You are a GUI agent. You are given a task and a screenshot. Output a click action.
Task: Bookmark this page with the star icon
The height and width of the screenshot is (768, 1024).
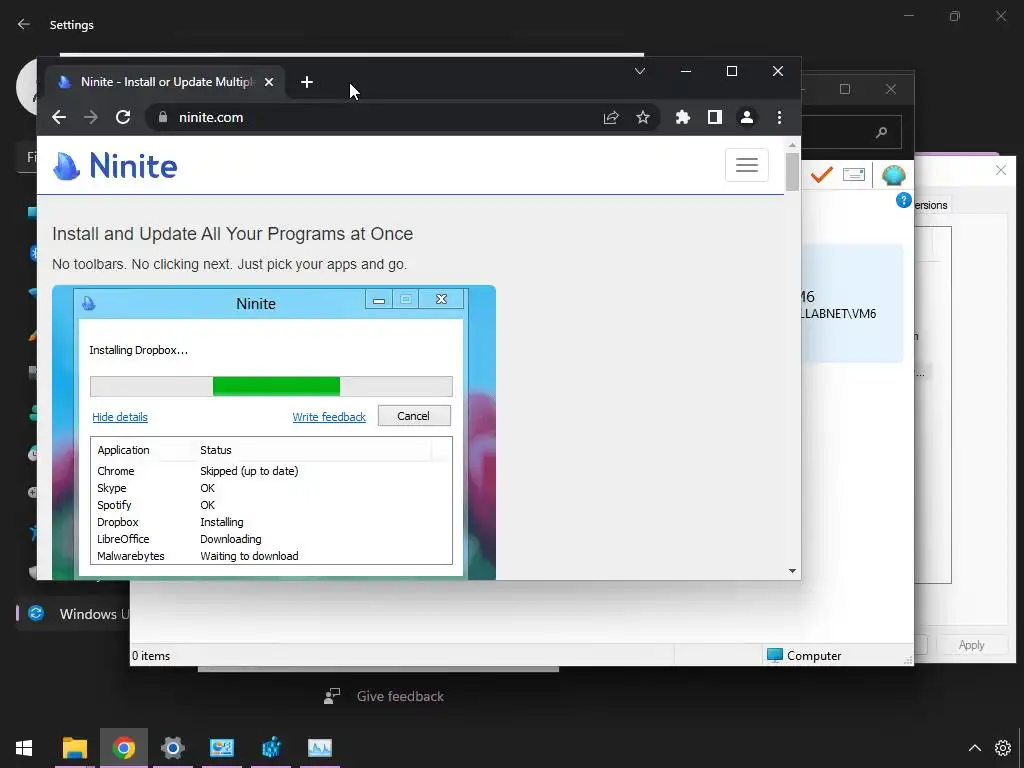click(x=643, y=118)
